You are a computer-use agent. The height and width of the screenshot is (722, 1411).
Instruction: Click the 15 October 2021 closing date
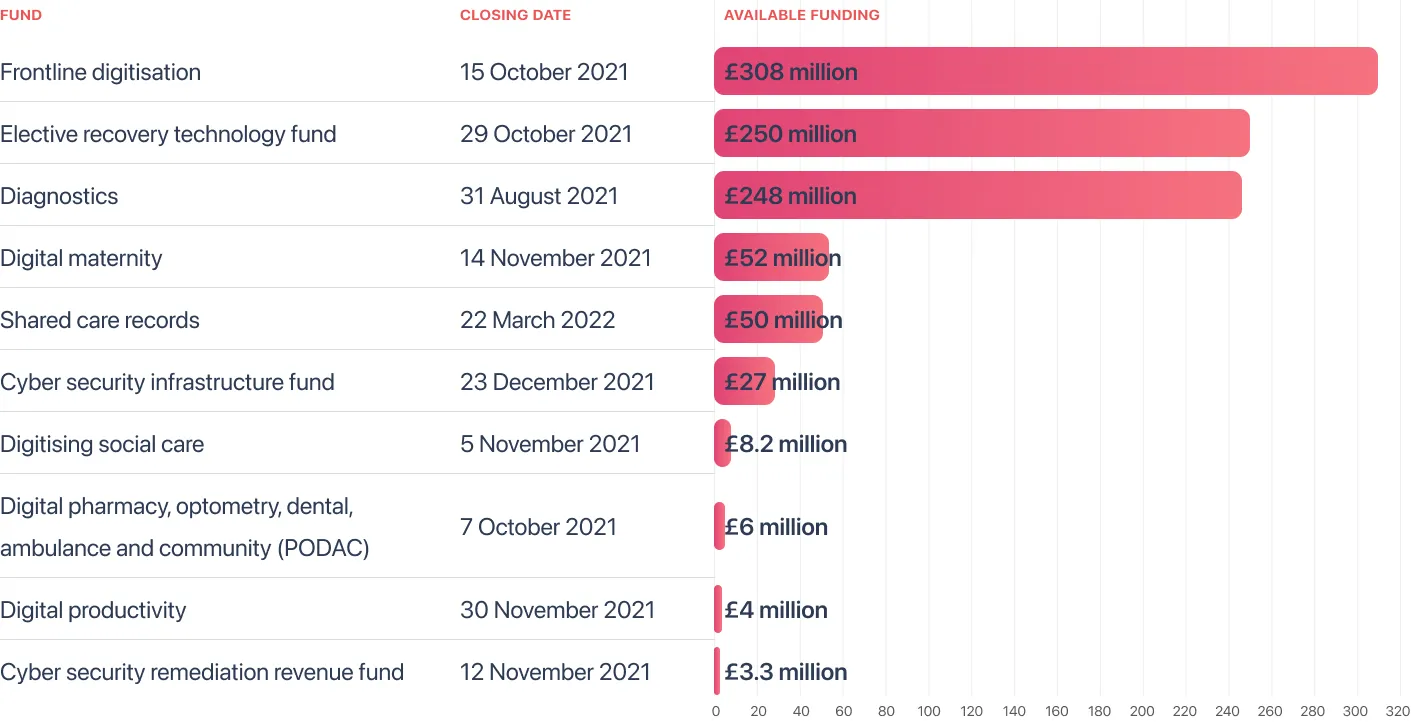click(x=544, y=72)
